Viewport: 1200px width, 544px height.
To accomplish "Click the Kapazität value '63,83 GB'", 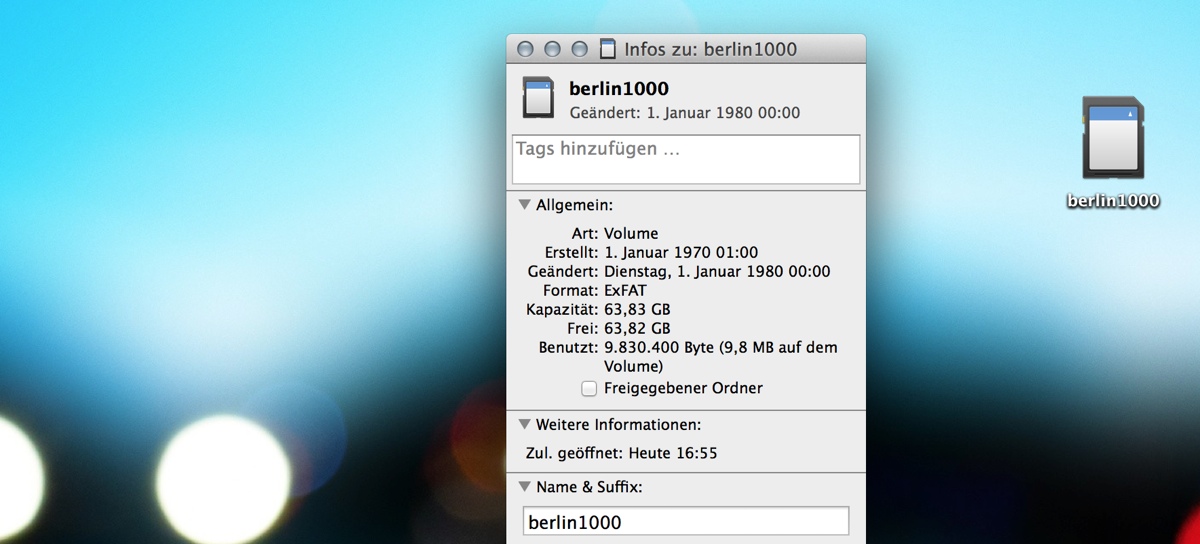I will [637, 309].
